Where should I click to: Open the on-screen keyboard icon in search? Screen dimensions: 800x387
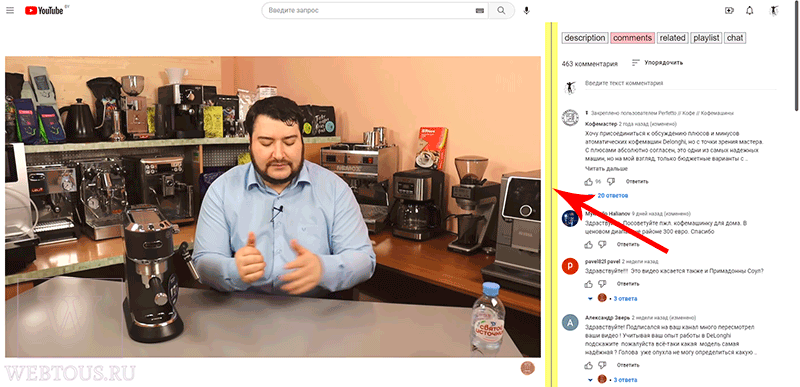480,11
